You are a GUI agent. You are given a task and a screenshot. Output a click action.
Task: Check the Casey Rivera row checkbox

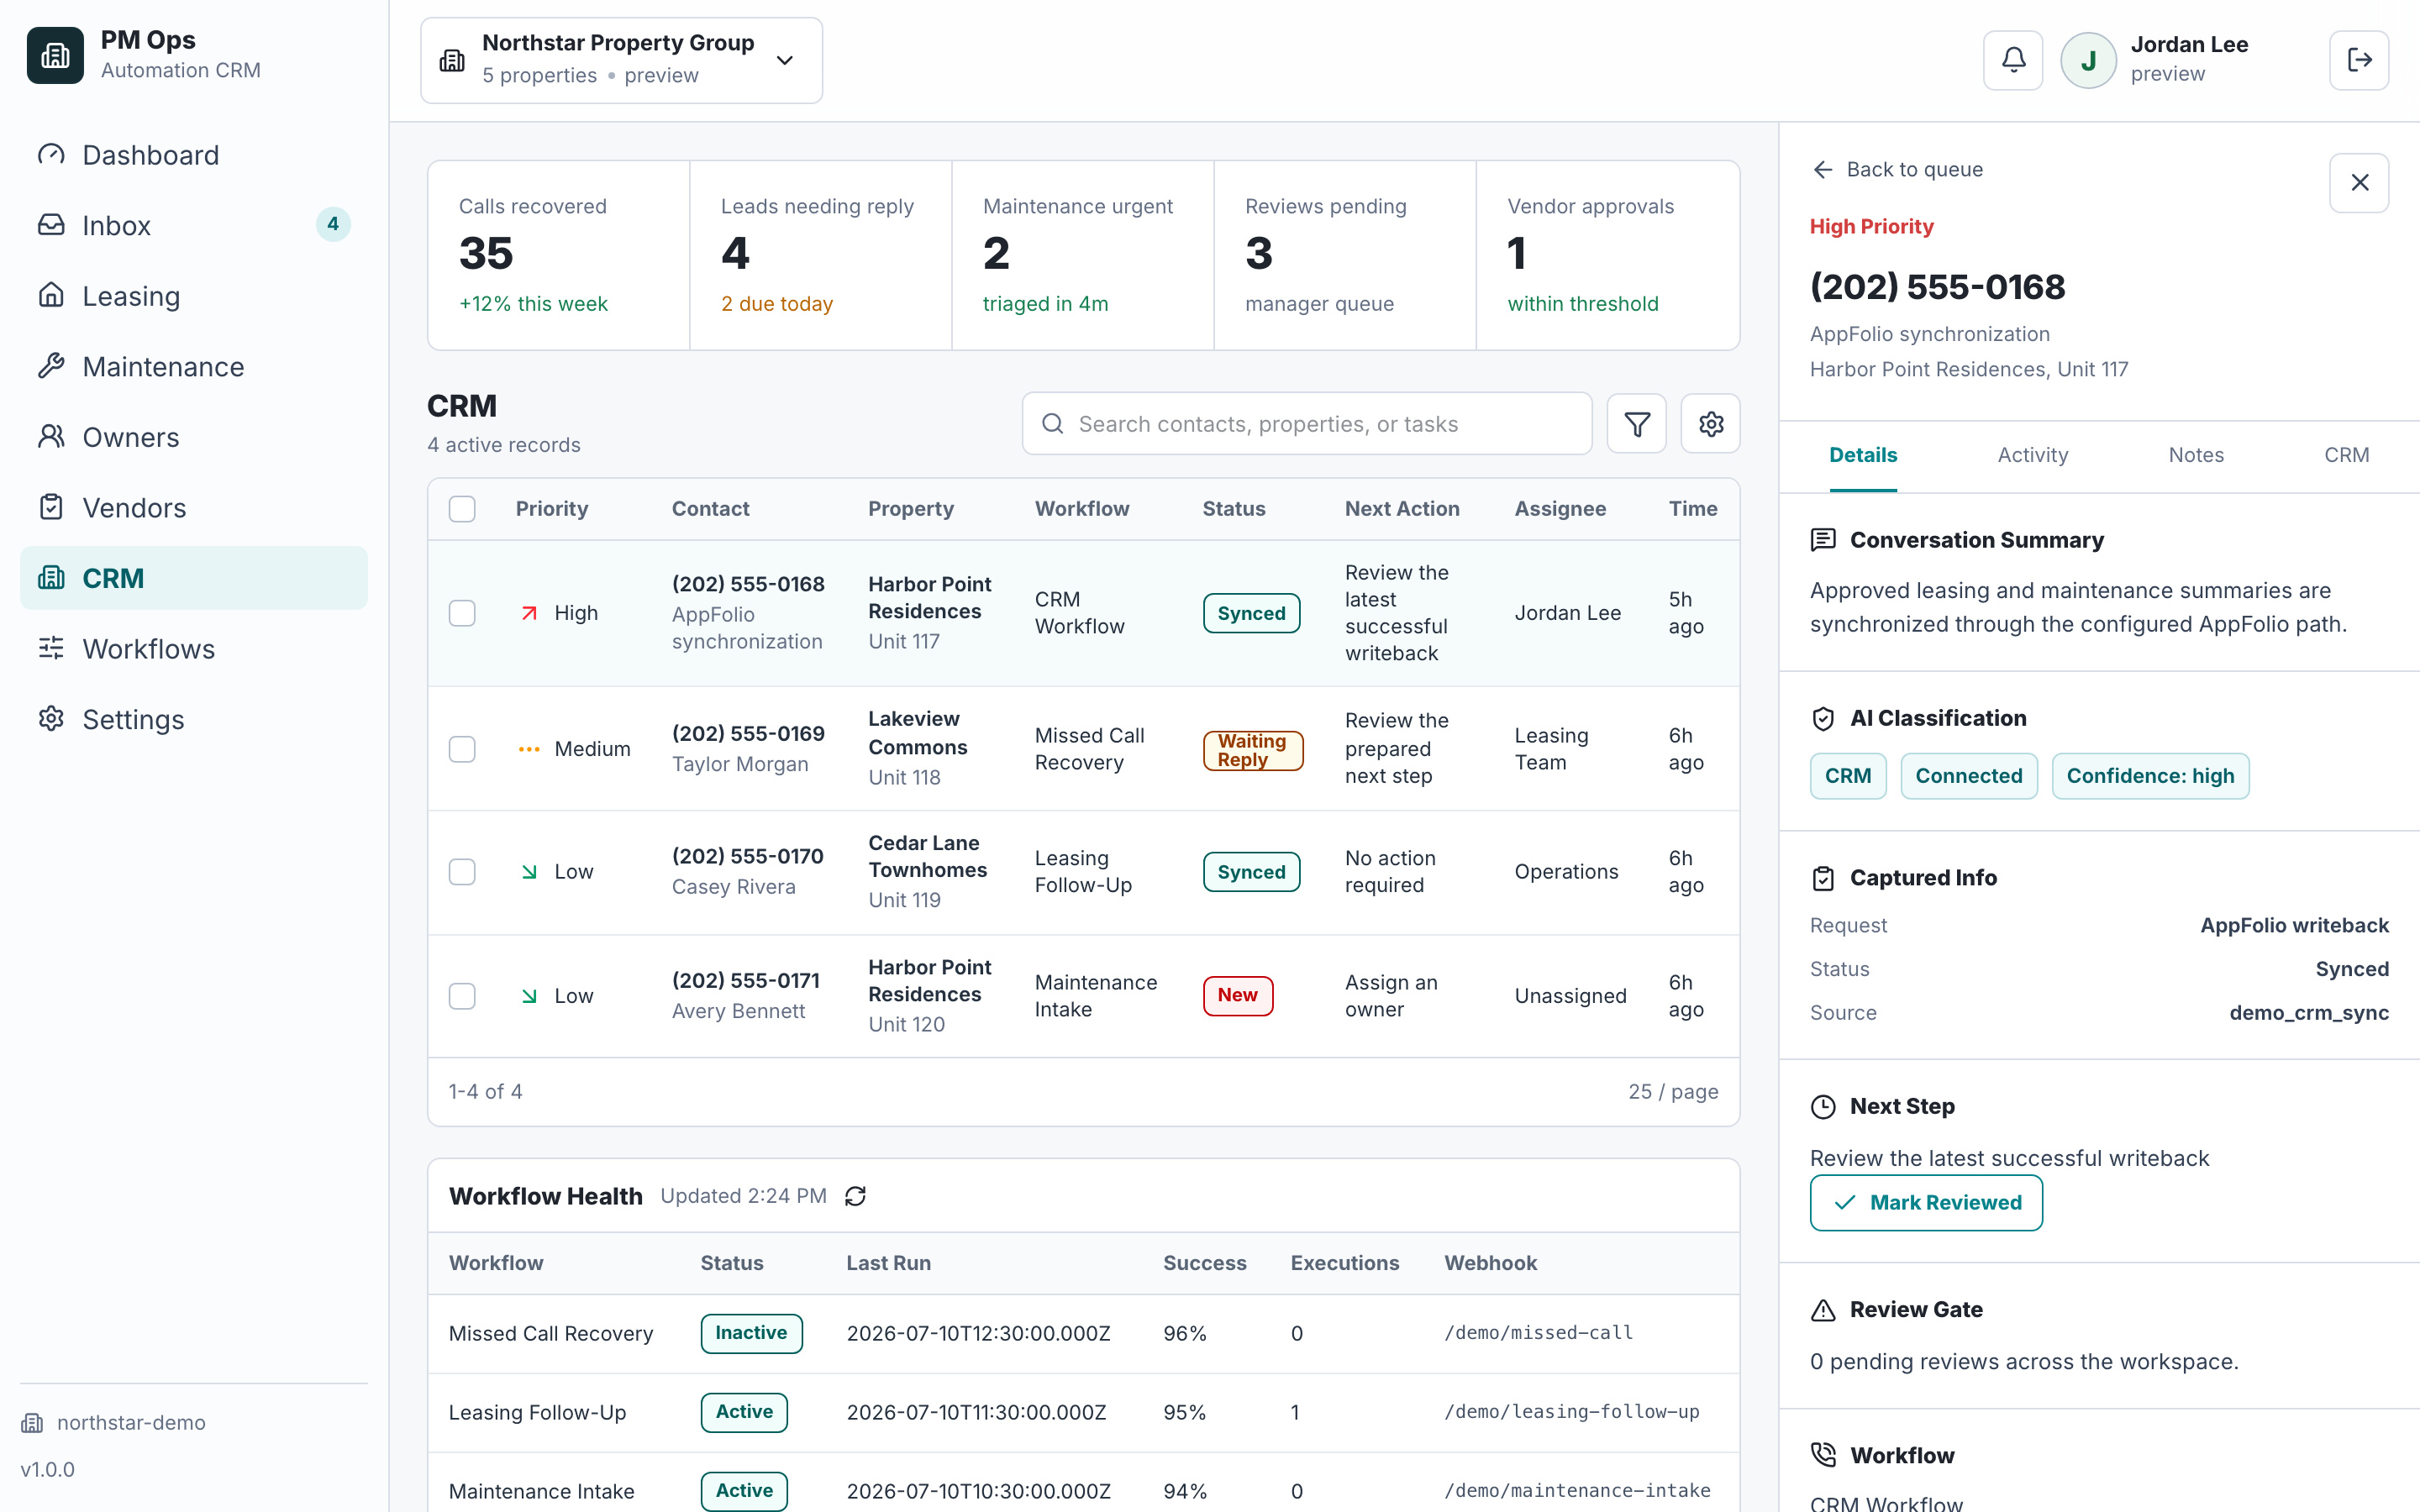coord(462,872)
